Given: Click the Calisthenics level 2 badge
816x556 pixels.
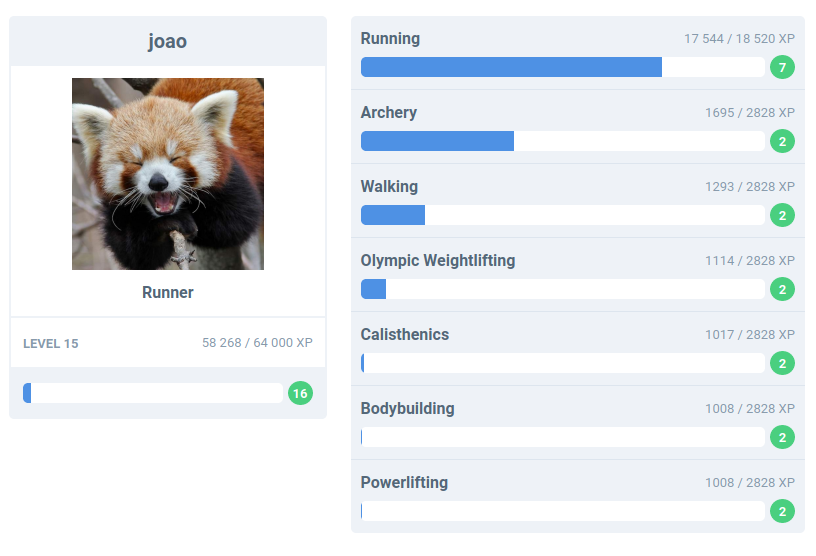Looking at the screenshot, I should (782, 363).
